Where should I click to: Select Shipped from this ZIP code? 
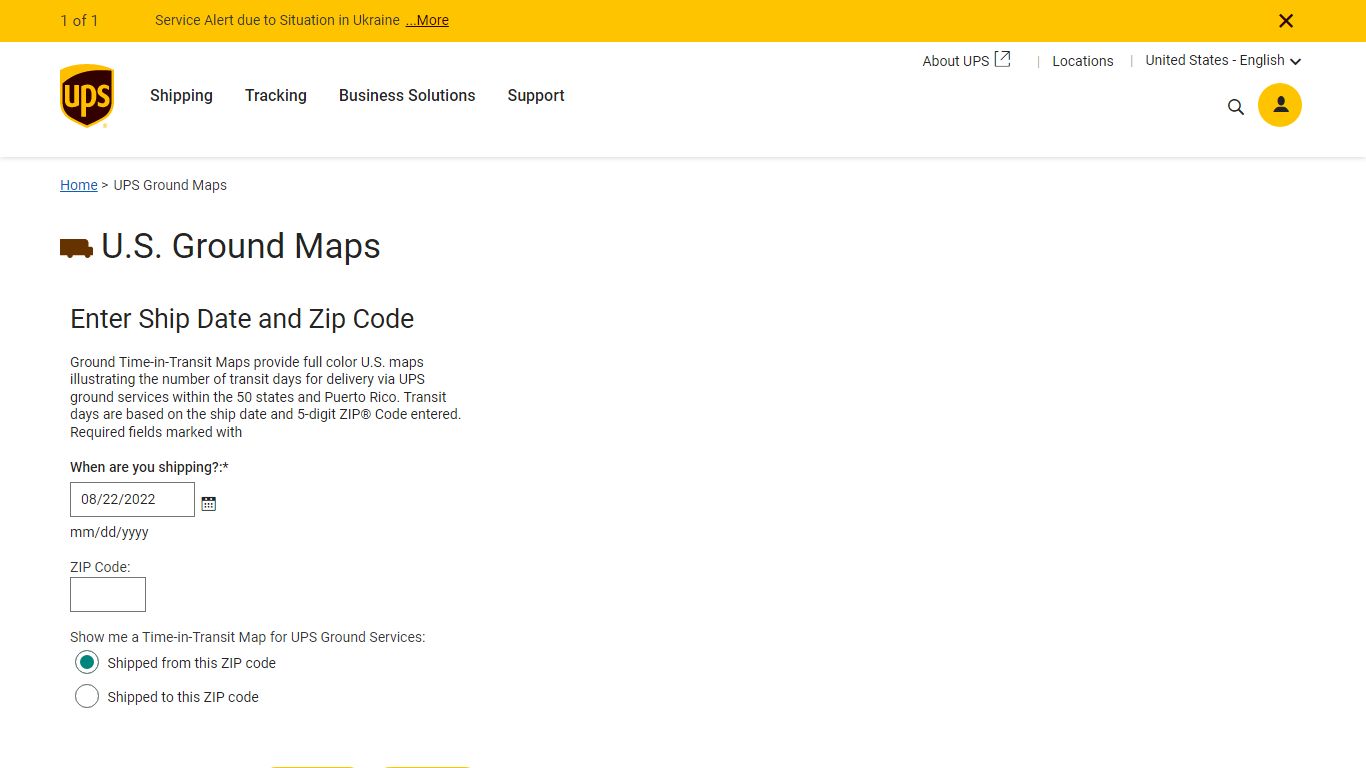(87, 662)
